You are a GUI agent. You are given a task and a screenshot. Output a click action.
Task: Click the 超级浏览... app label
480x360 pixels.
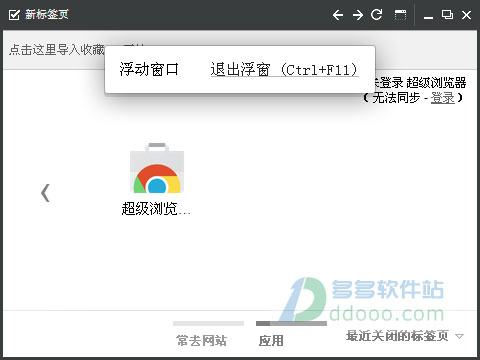(156, 209)
